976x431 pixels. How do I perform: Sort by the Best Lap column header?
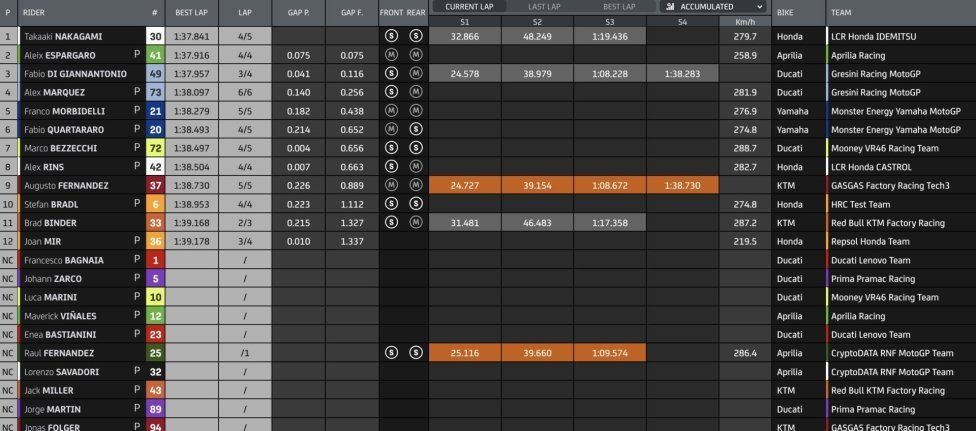[x=192, y=12]
